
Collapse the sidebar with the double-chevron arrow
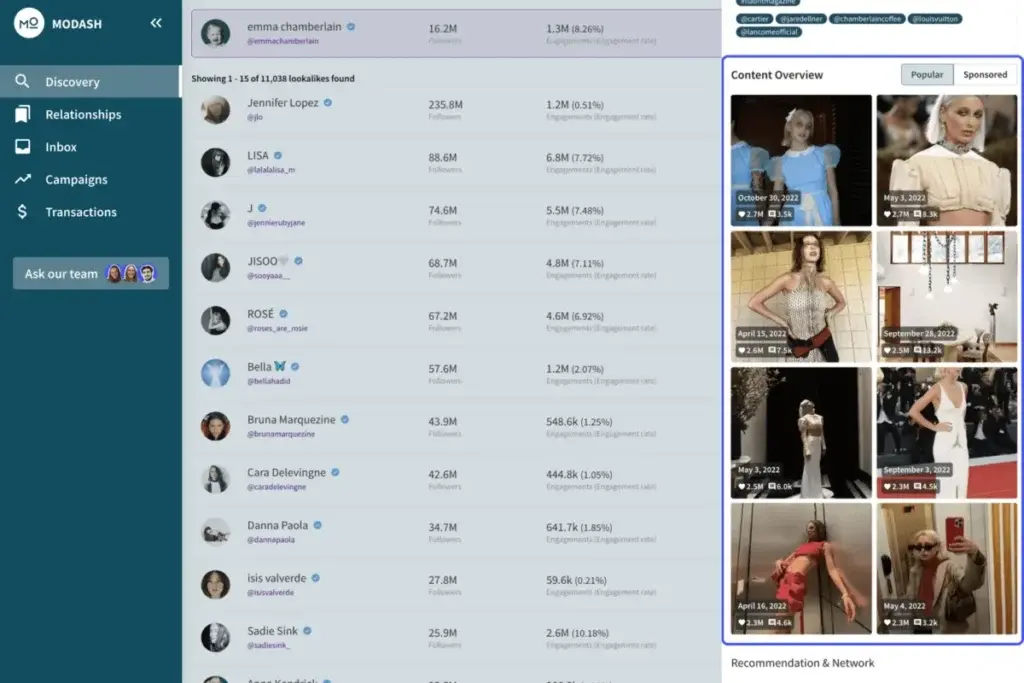click(156, 22)
